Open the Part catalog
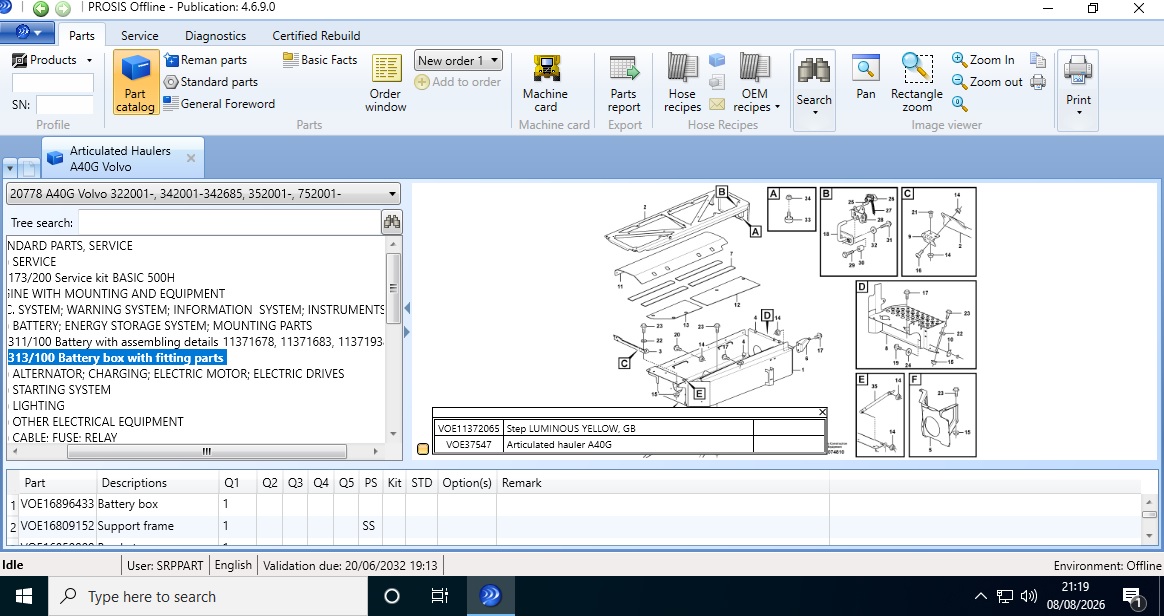 pyautogui.click(x=136, y=82)
